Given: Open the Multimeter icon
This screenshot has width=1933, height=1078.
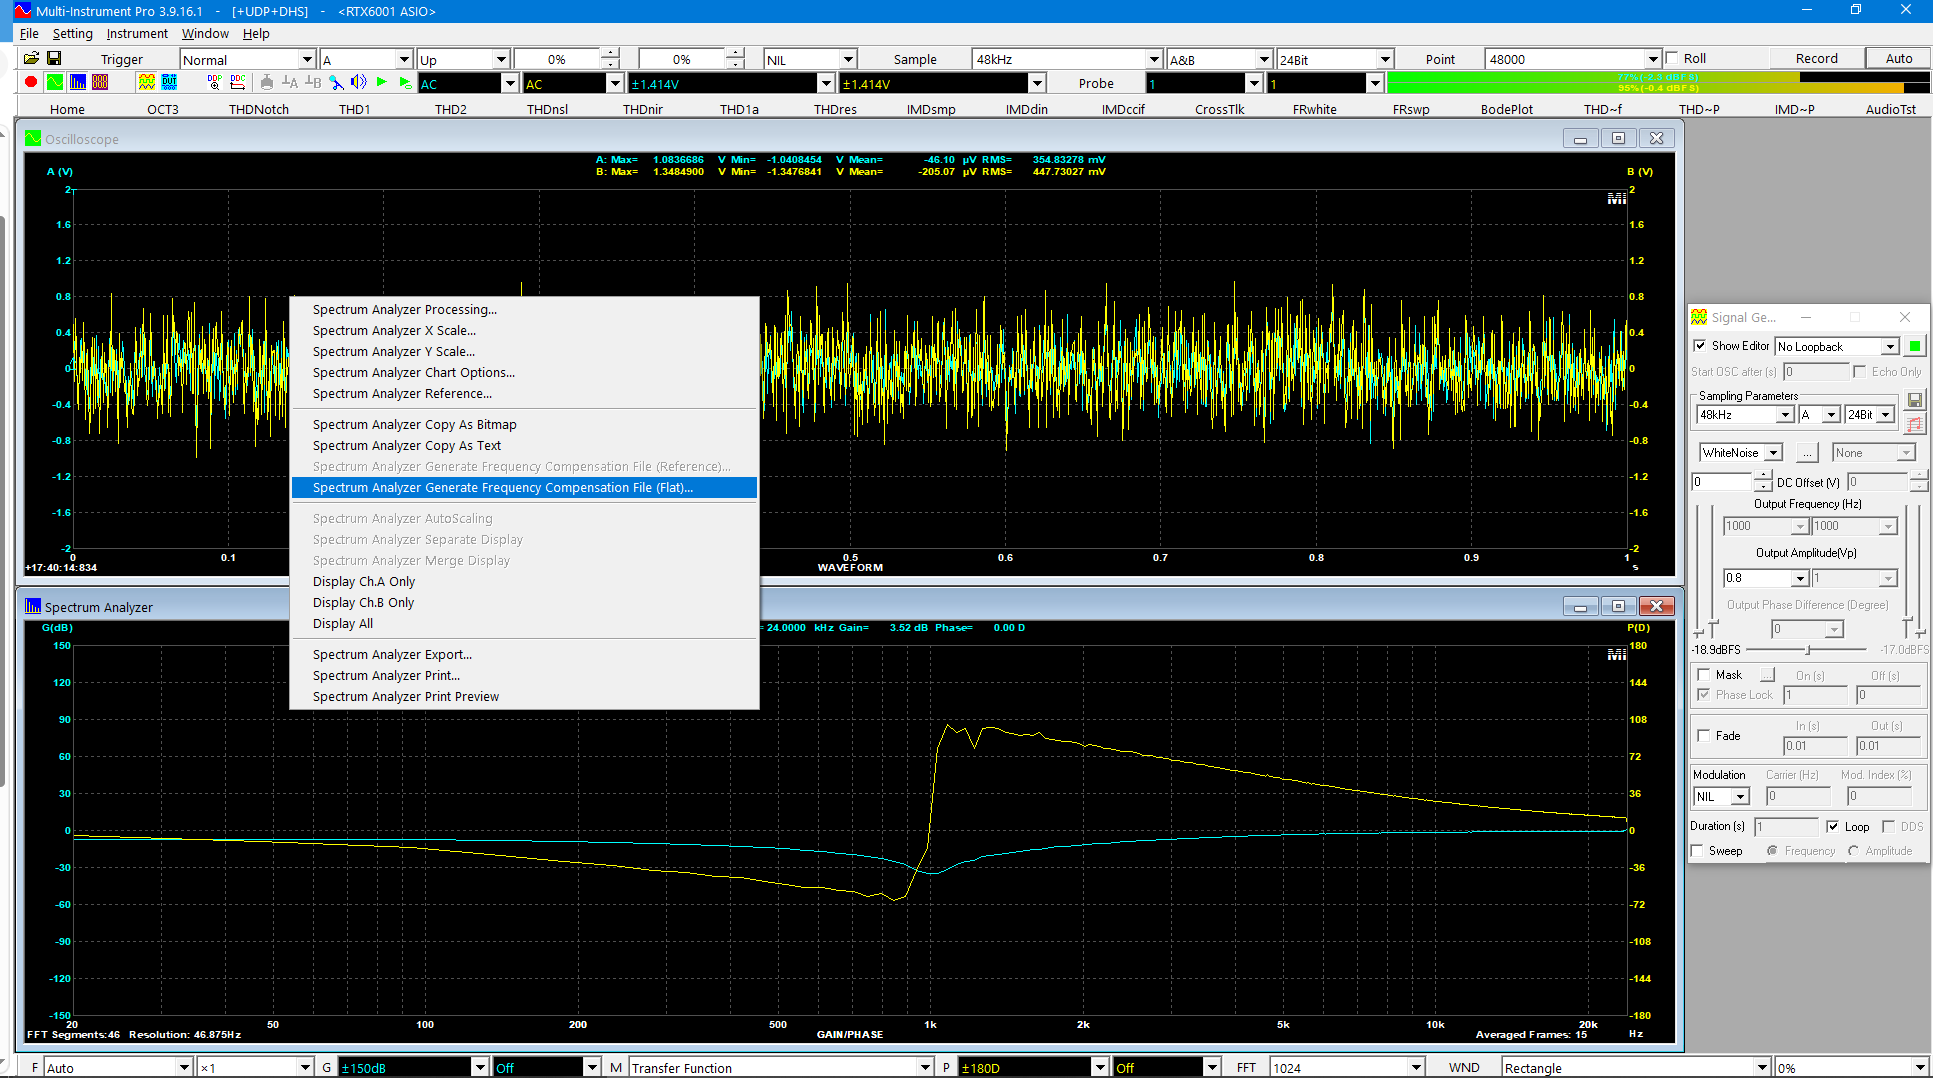Looking at the screenshot, I should pyautogui.click(x=100, y=83).
